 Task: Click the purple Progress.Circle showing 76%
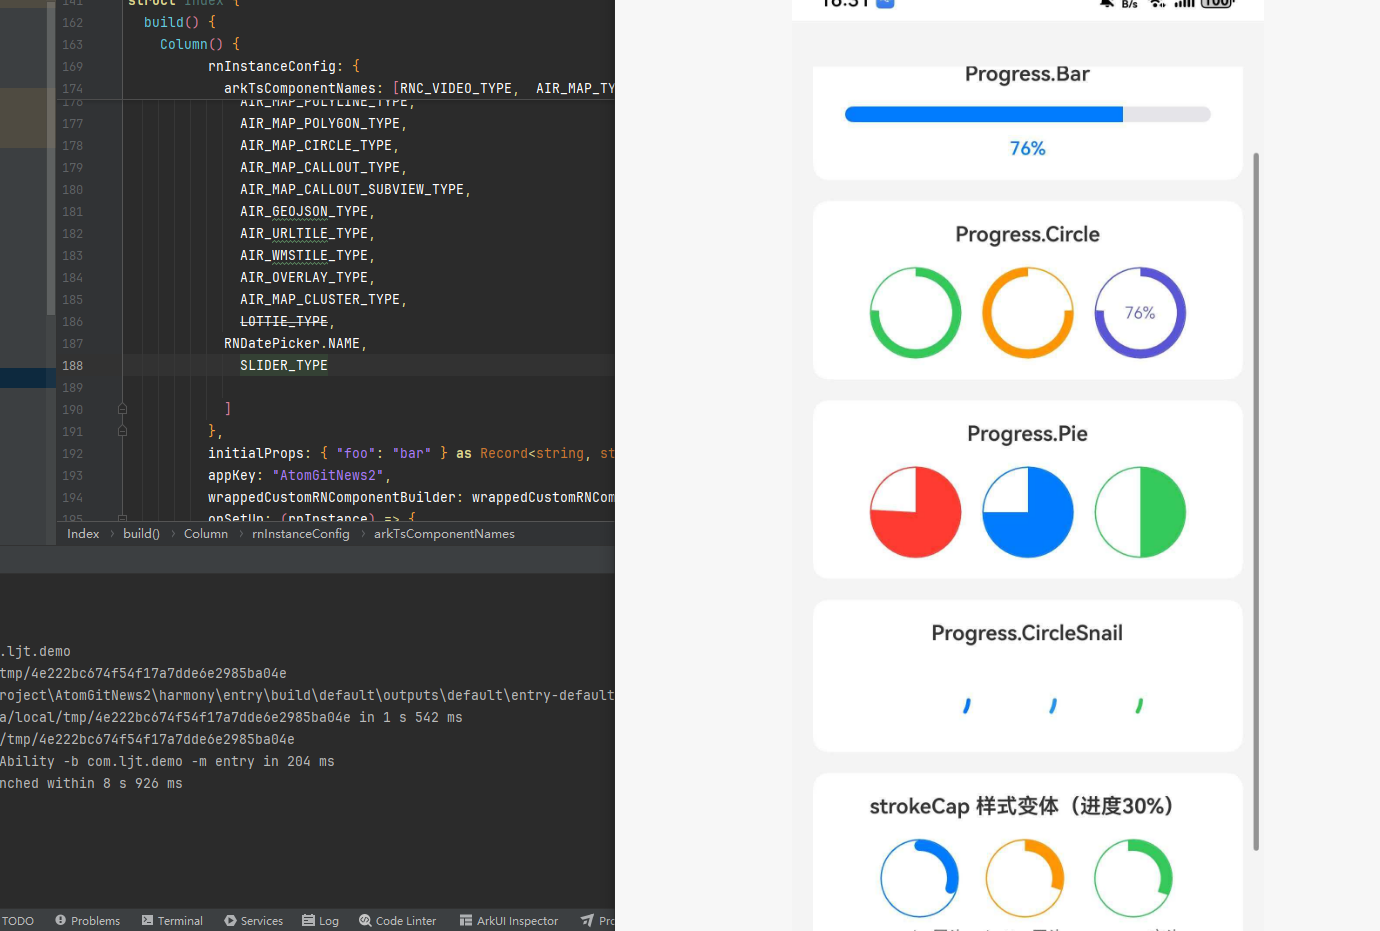pyautogui.click(x=1140, y=312)
